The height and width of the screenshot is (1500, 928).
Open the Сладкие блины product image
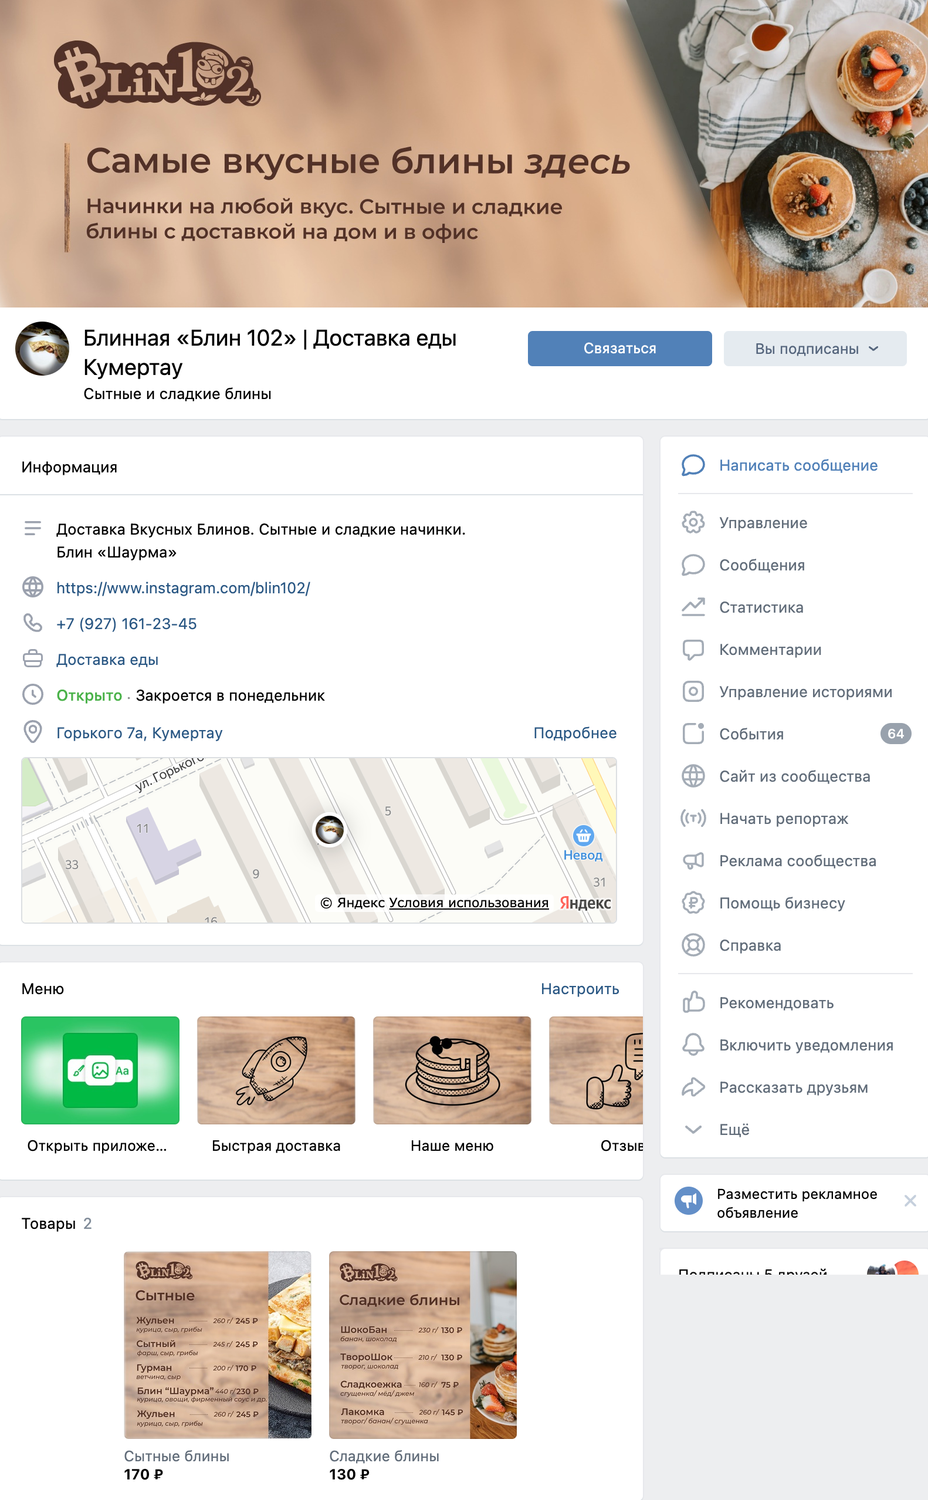(423, 1345)
